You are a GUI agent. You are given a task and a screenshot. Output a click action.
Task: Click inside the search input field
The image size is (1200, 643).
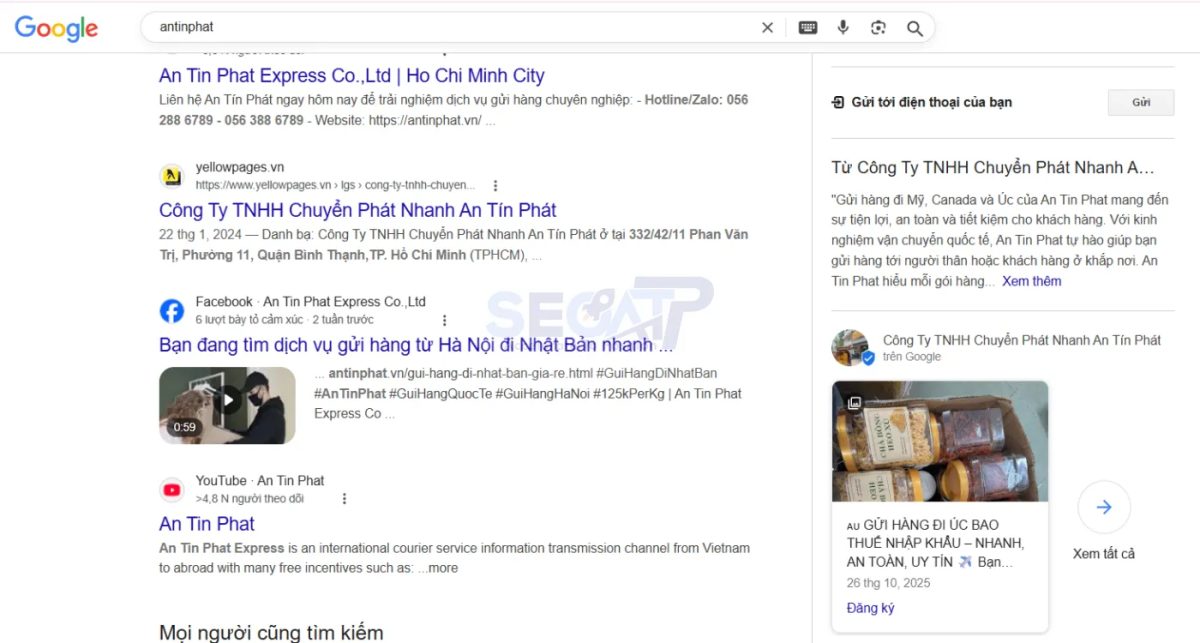pyautogui.click(x=400, y=27)
